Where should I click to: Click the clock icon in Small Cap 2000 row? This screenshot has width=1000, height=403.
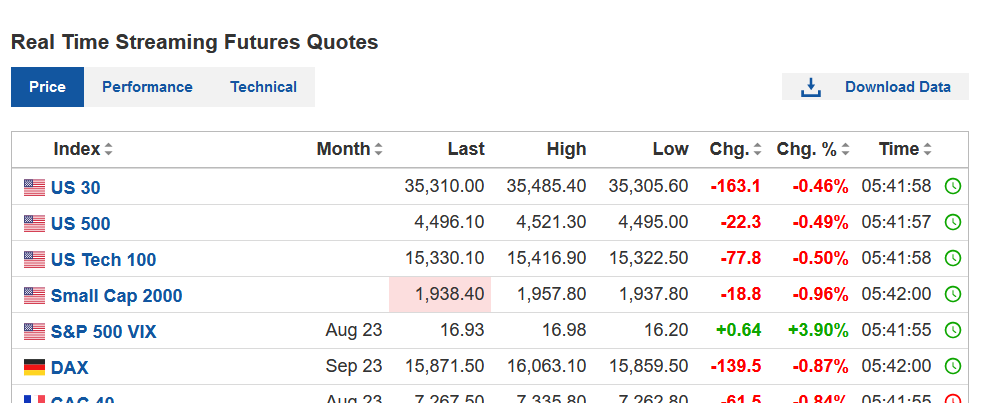pyautogui.click(x=953, y=295)
